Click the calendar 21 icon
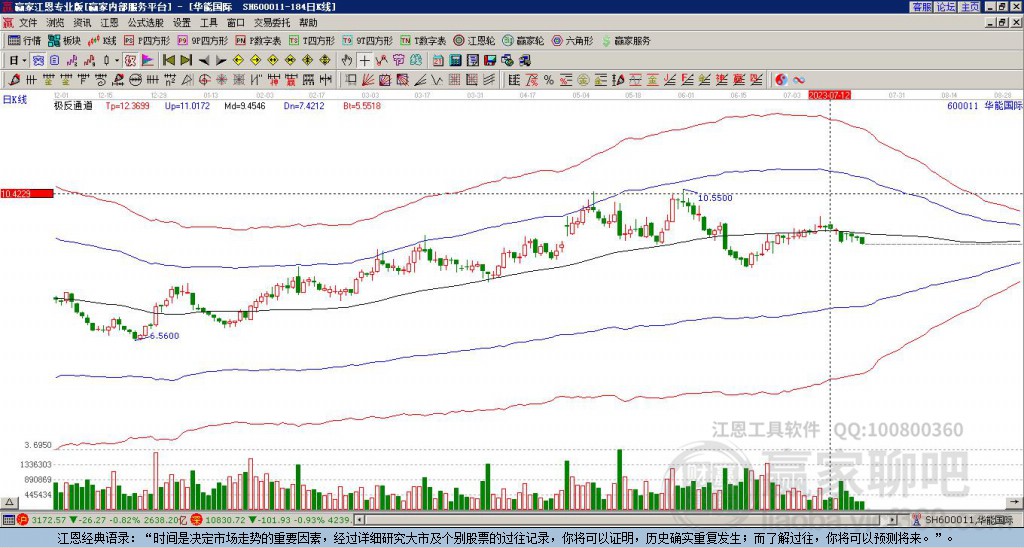The image size is (1024, 548). point(438,61)
